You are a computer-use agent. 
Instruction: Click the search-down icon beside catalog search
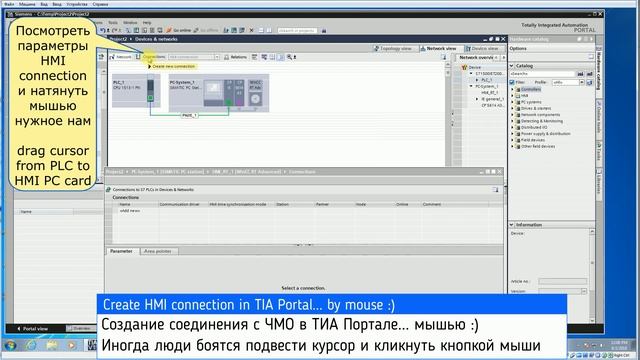click(x=580, y=74)
